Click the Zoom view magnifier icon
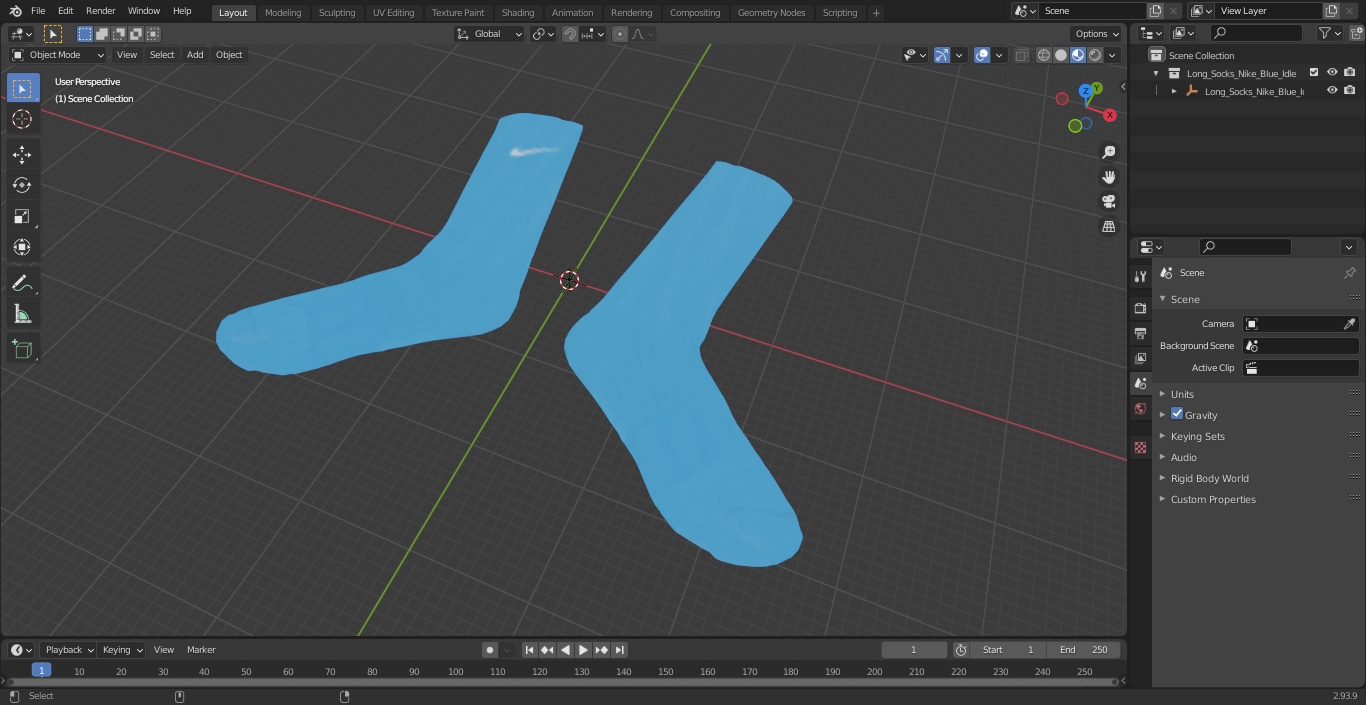The image size is (1366, 705). 1108,152
